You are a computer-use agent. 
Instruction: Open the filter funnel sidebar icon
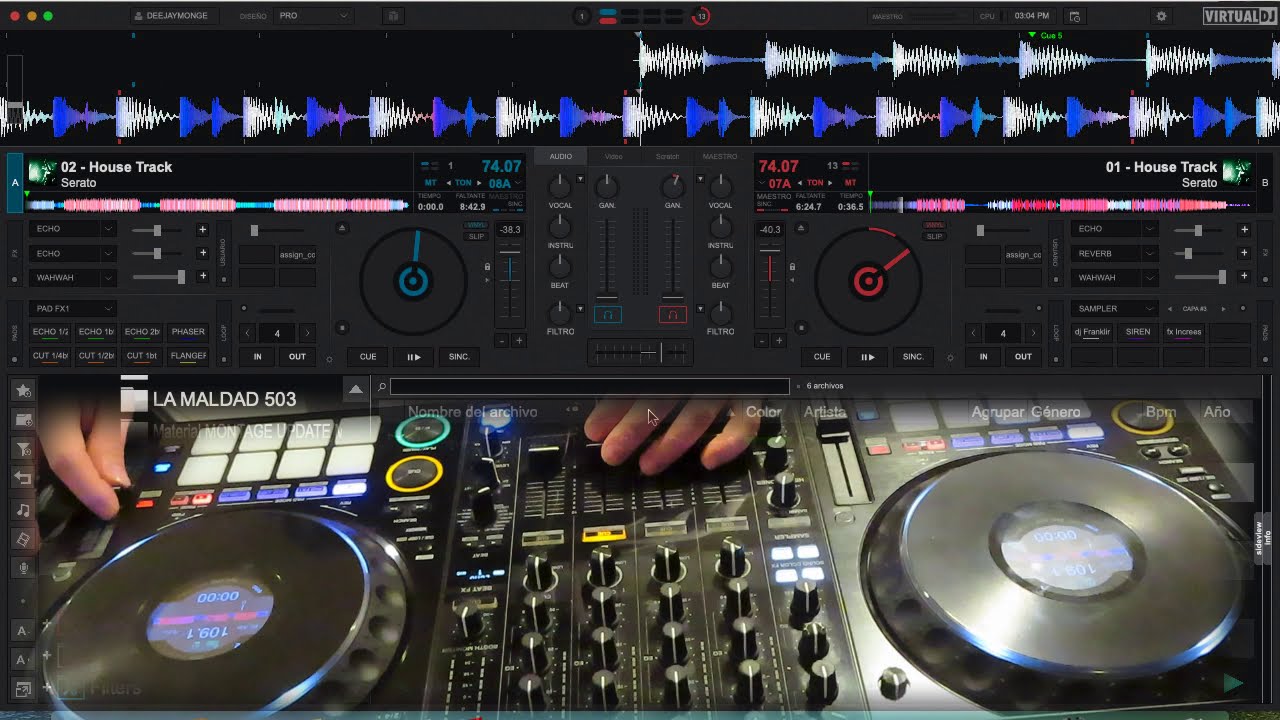point(23,450)
